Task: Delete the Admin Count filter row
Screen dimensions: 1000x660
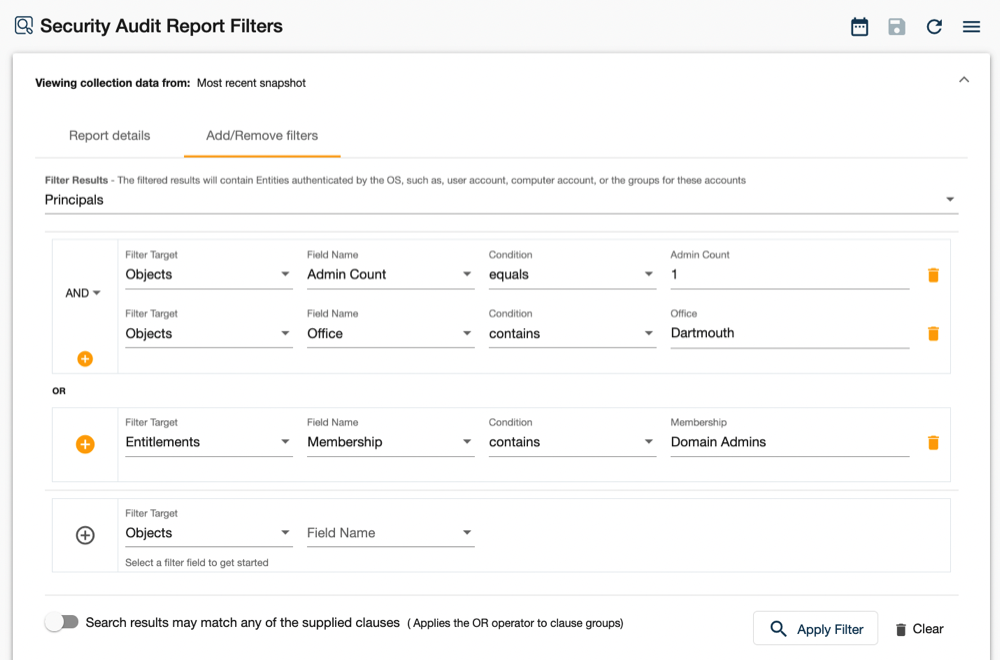Action: click(933, 275)
